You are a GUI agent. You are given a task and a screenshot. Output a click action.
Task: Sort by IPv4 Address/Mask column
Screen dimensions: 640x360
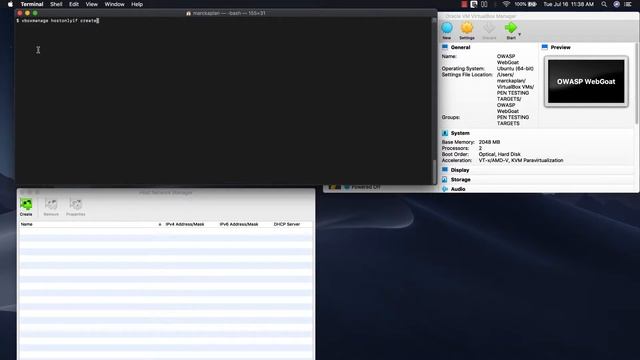(x=184, y=224)
